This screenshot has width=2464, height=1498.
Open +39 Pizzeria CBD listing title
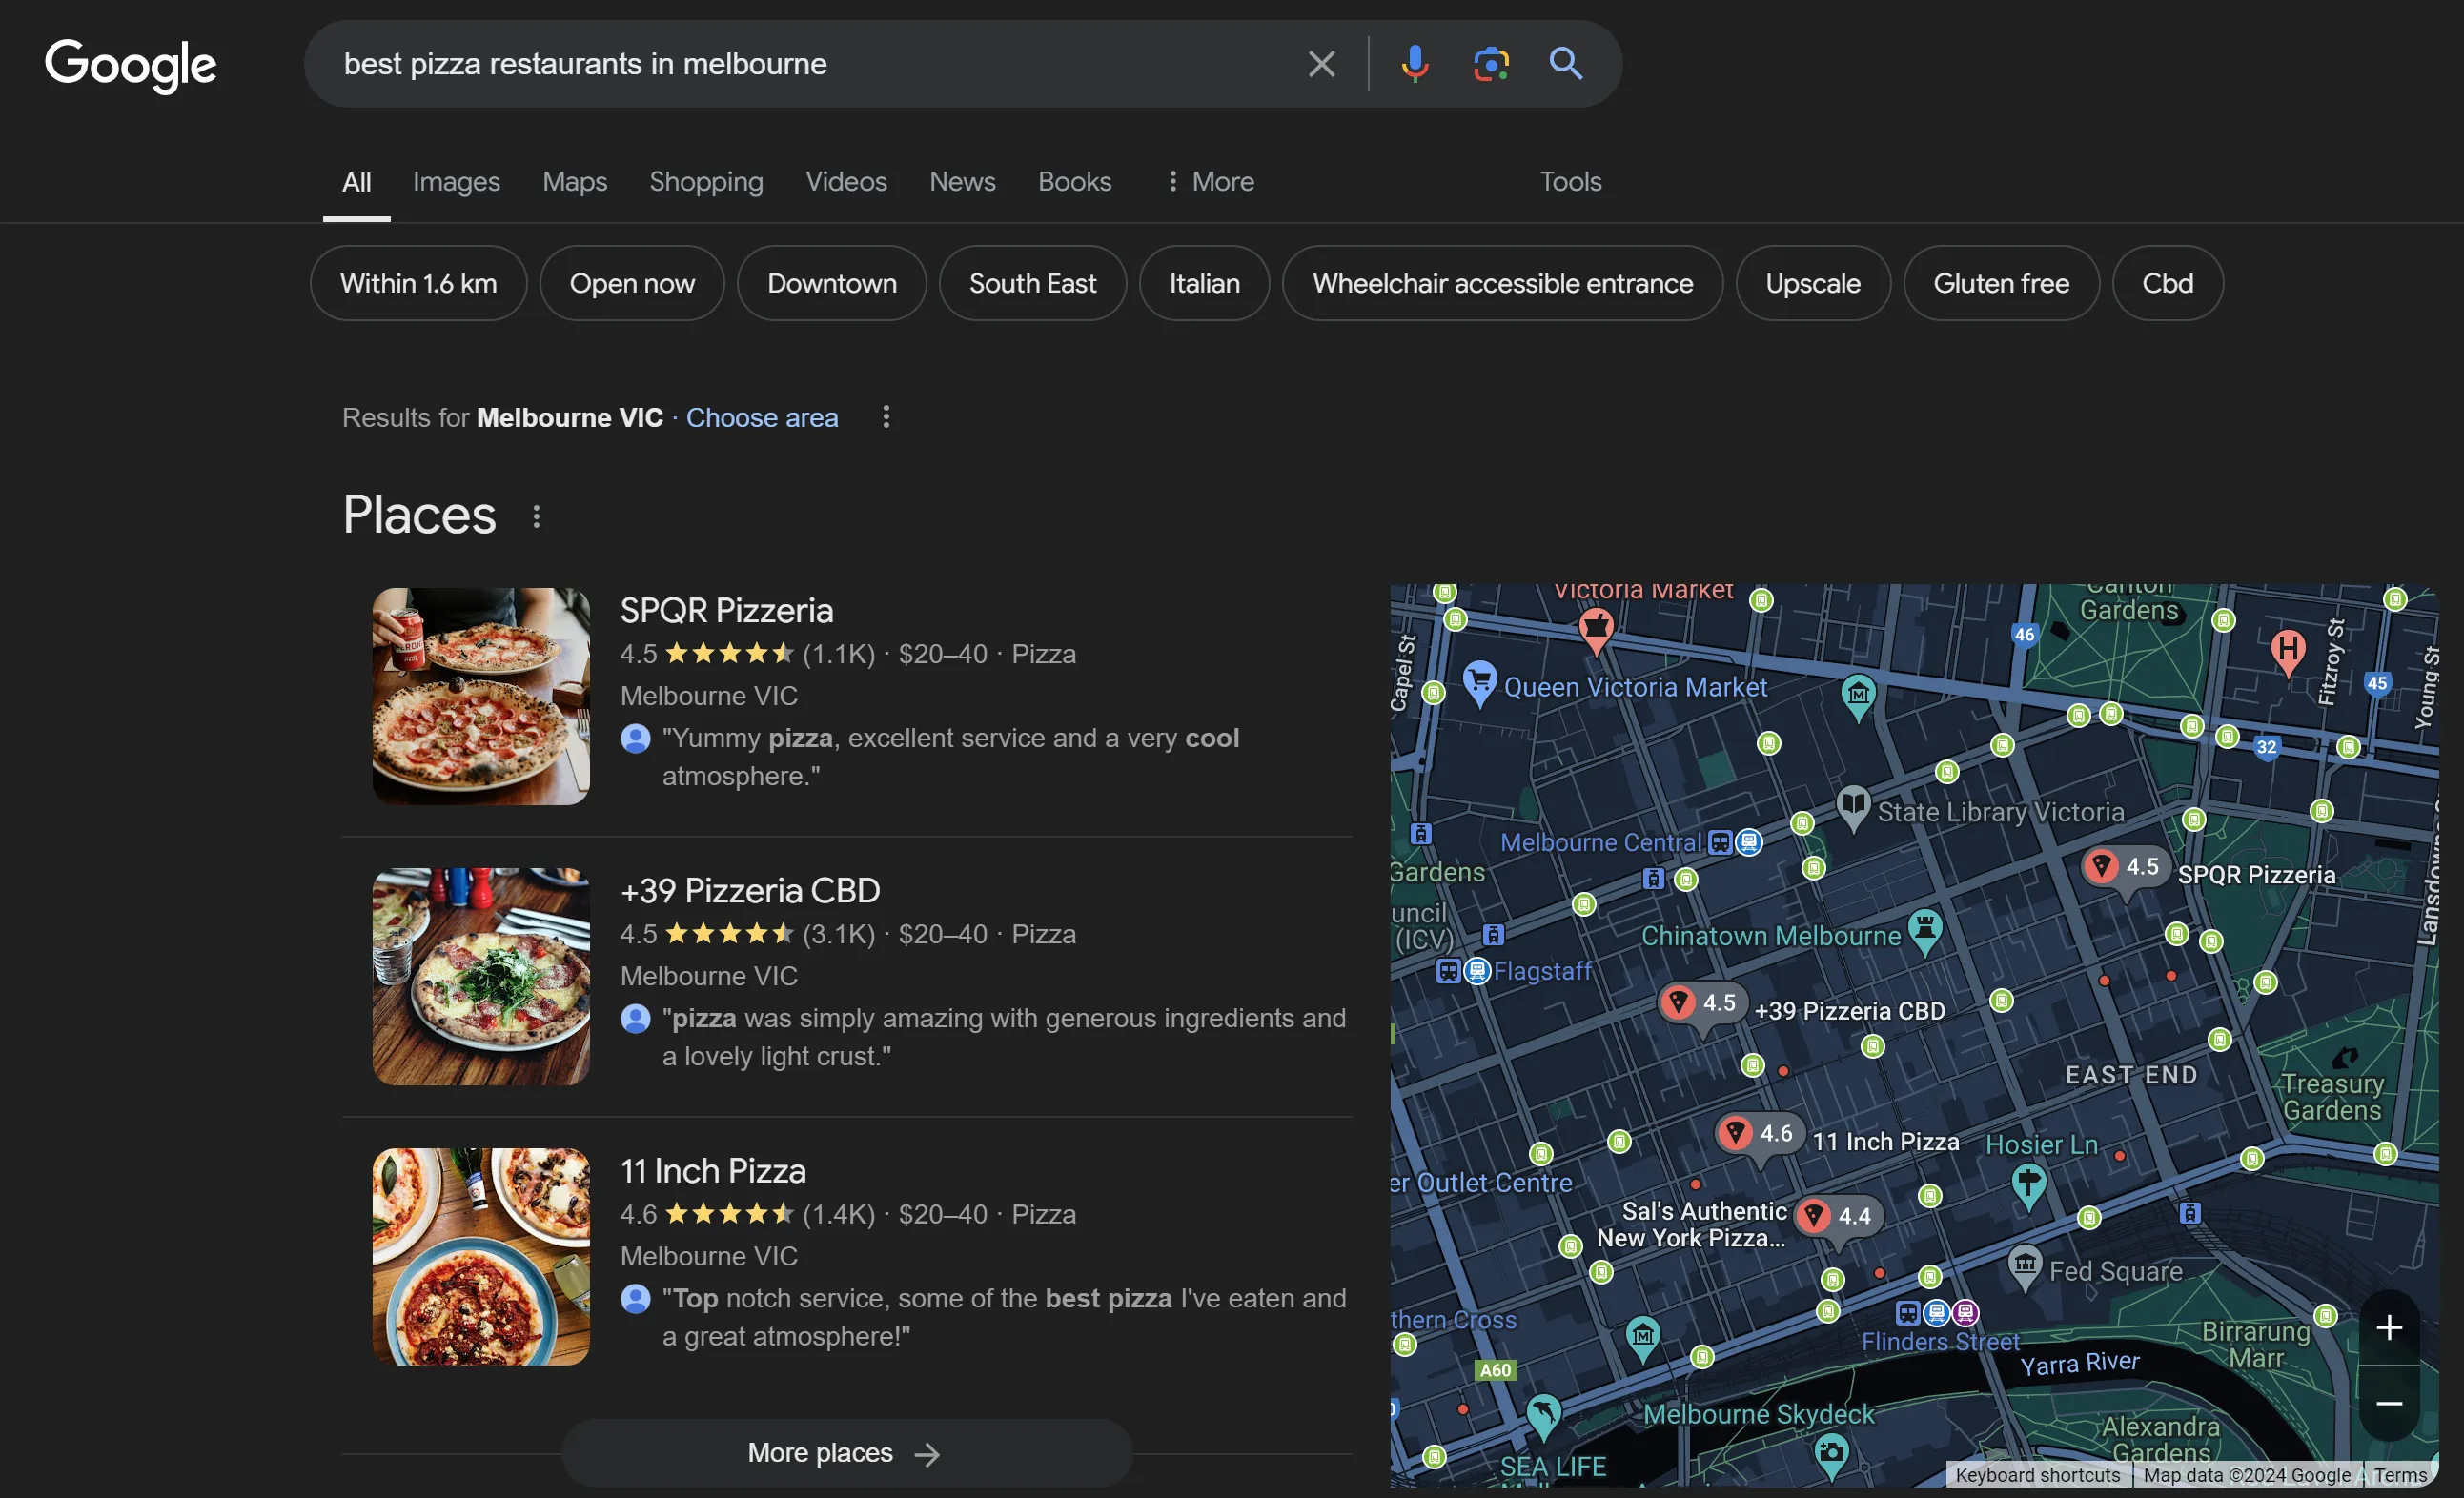pos(750,890)
